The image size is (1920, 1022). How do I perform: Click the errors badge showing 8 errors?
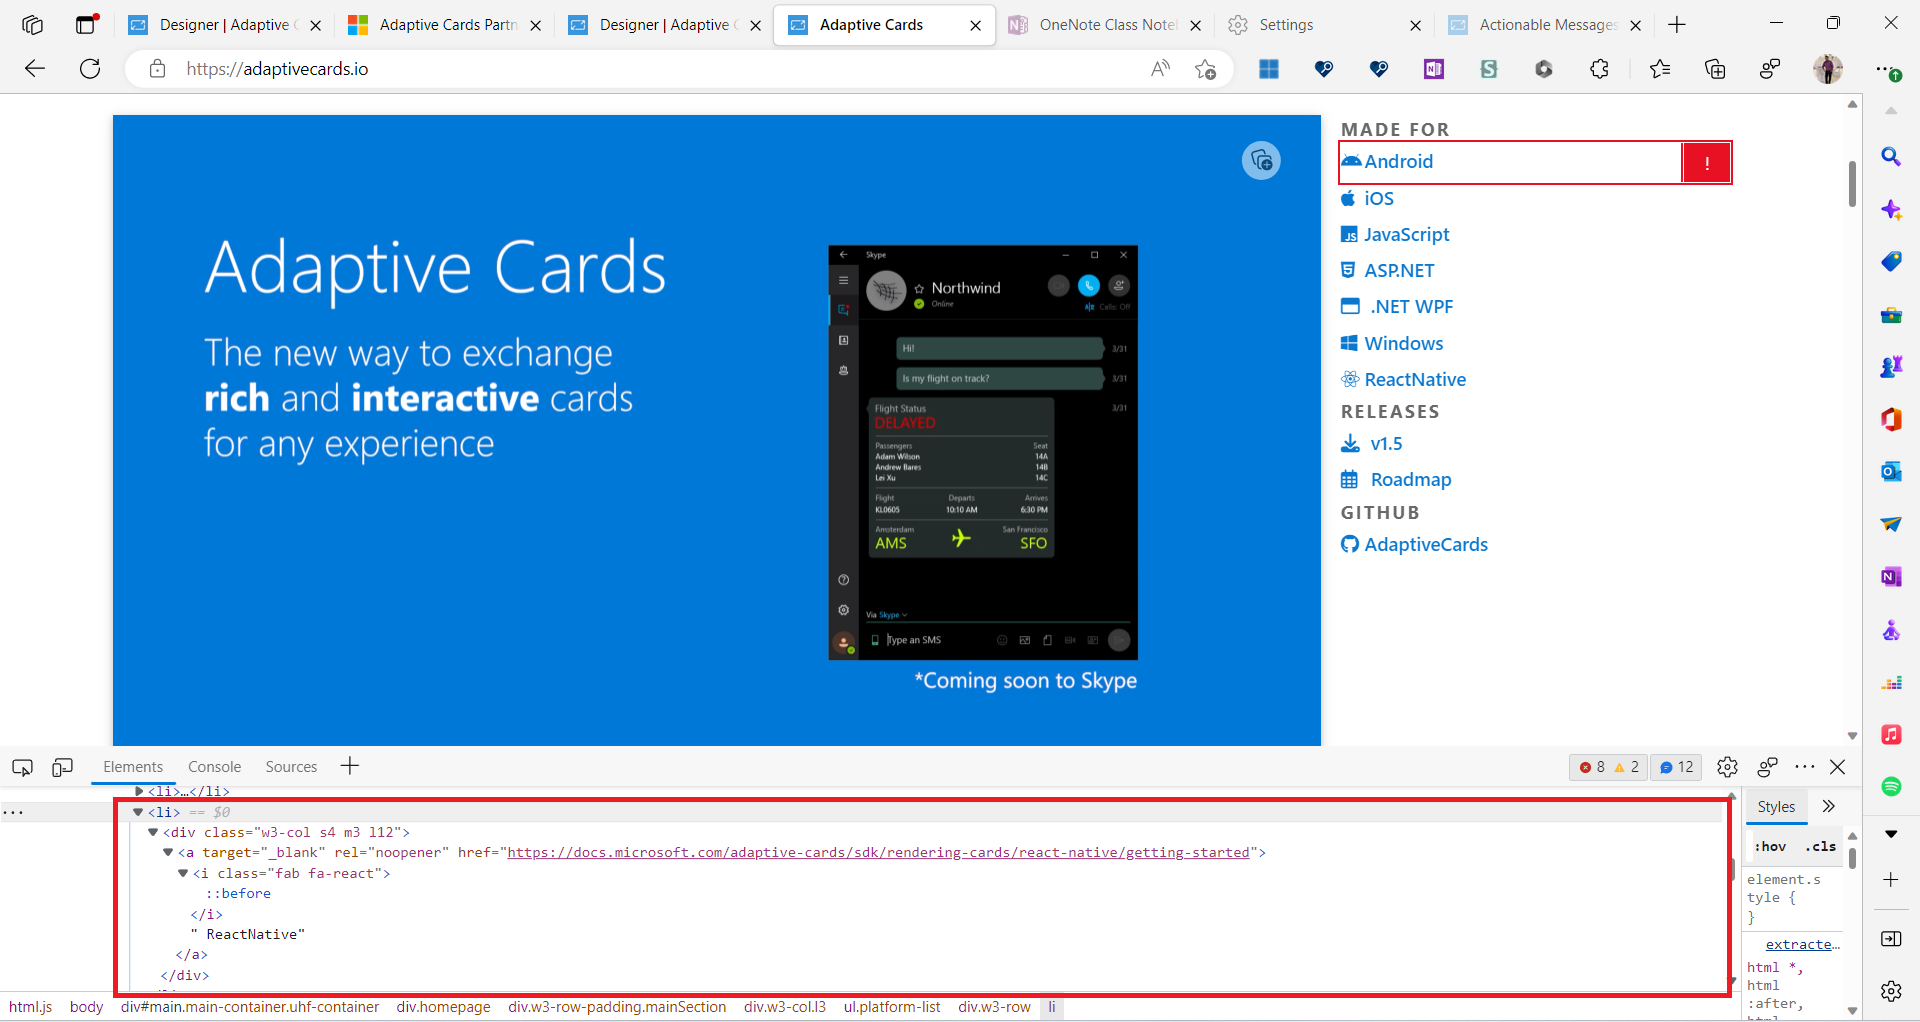(1597, 767)
